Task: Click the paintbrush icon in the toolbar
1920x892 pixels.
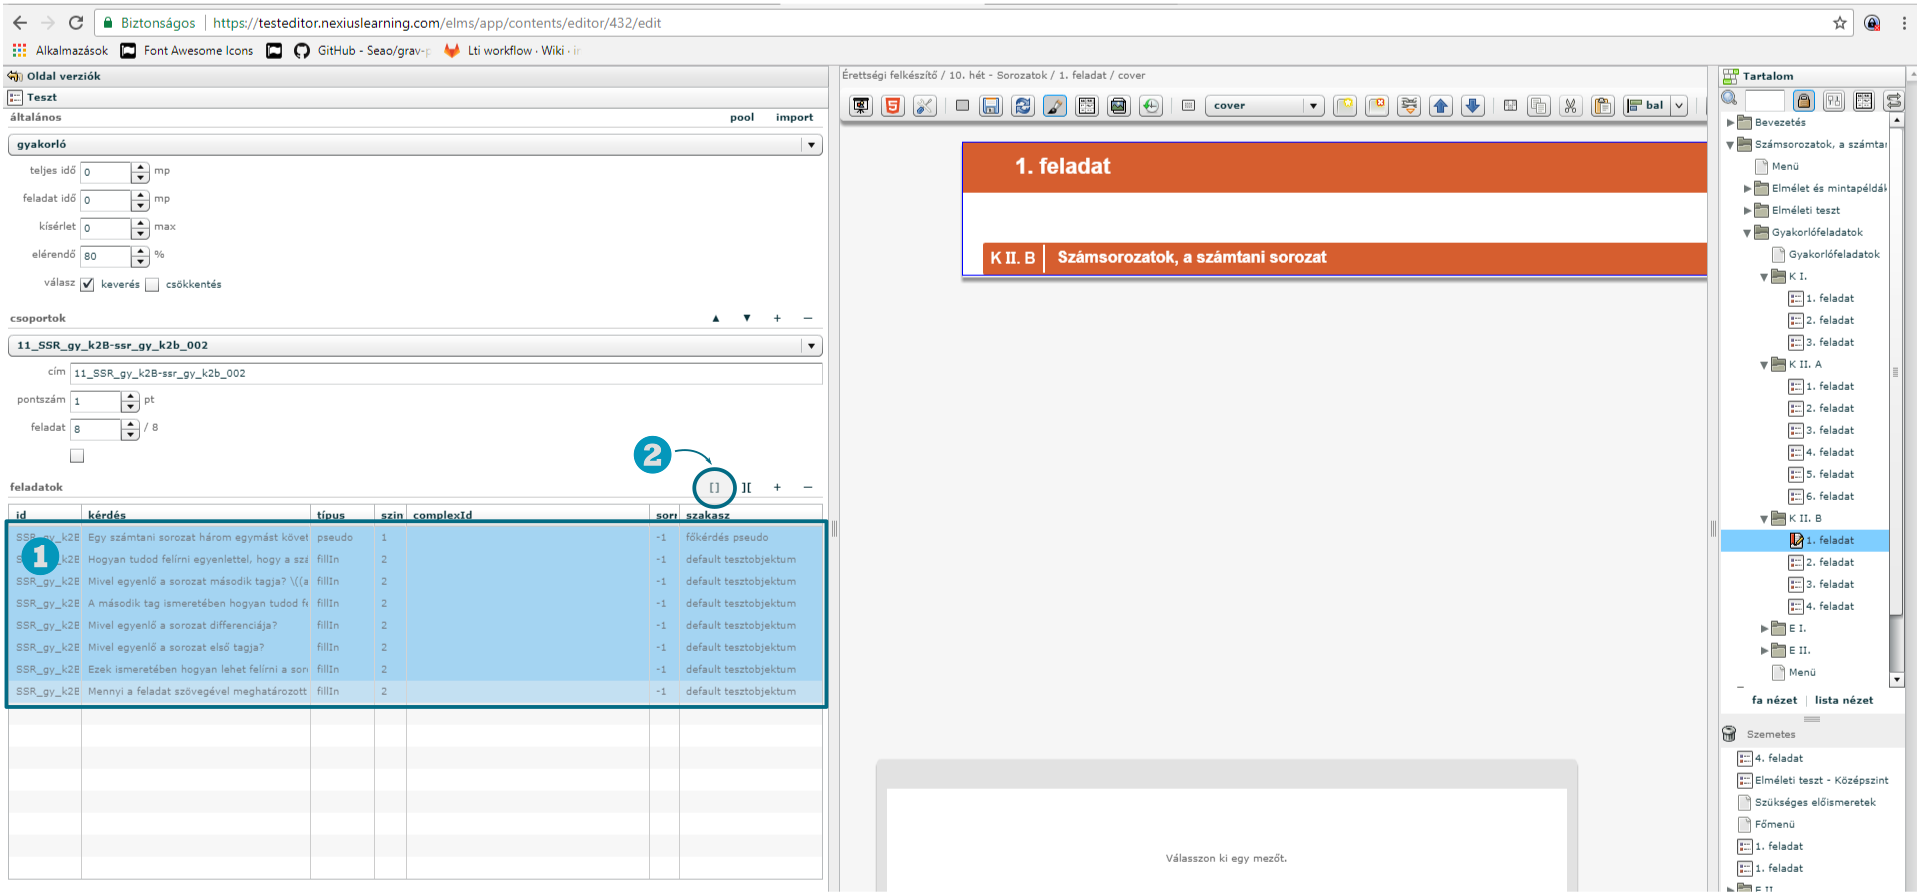Action: point(1054,106)
